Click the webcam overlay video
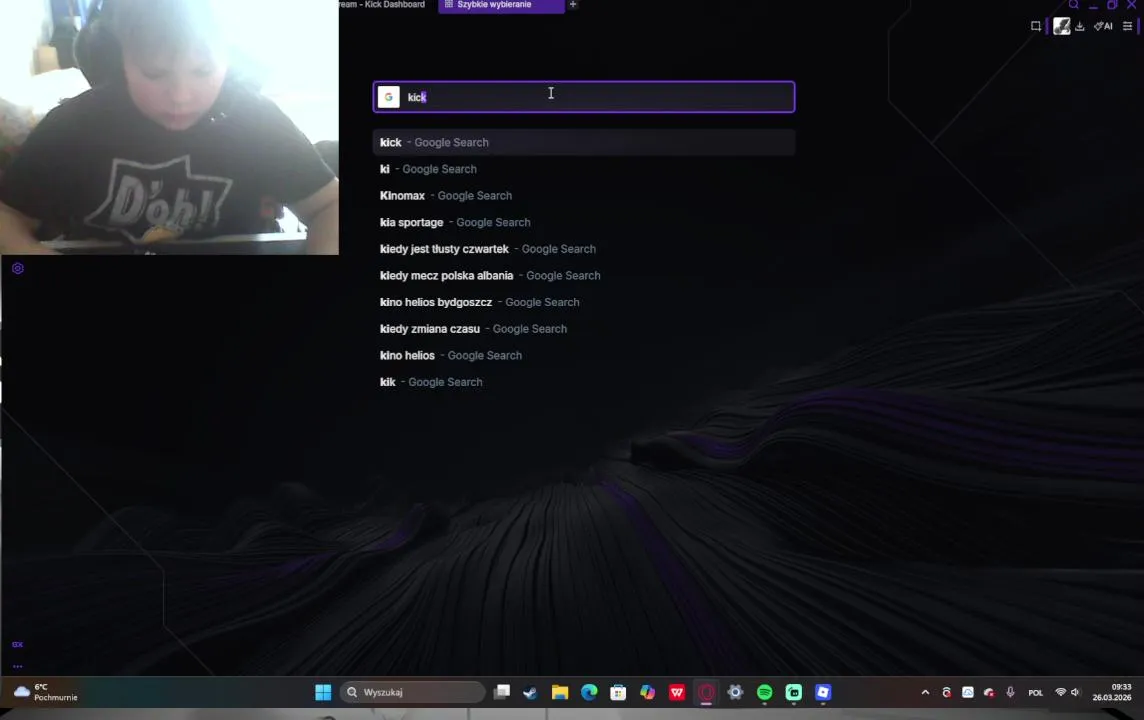 pos(169,127)
